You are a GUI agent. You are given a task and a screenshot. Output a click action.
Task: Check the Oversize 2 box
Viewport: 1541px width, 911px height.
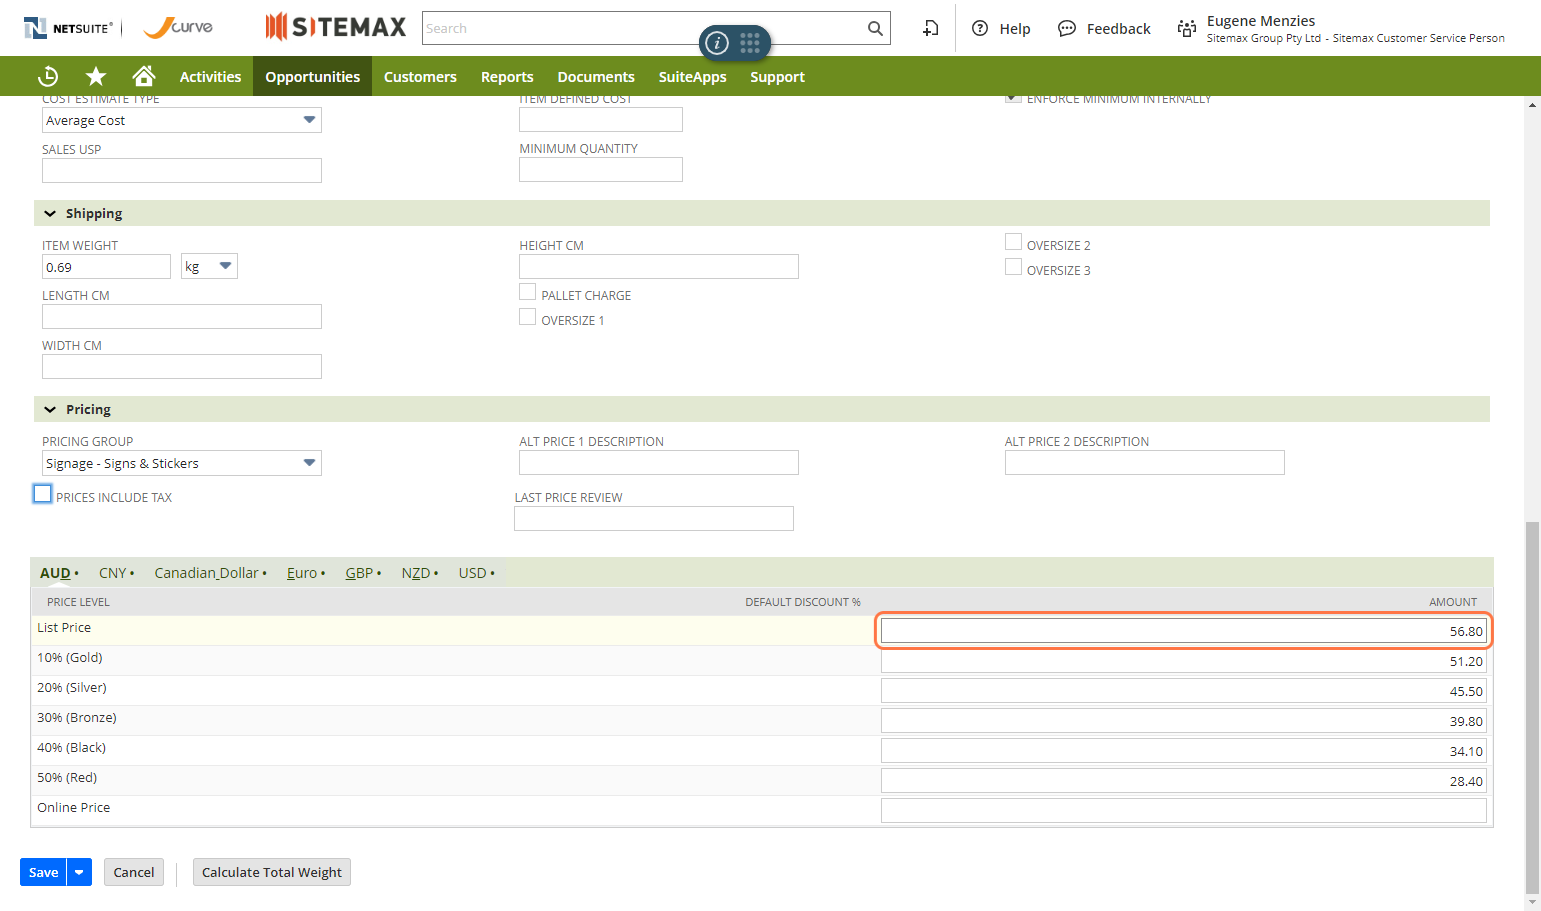click(1013, 242)
